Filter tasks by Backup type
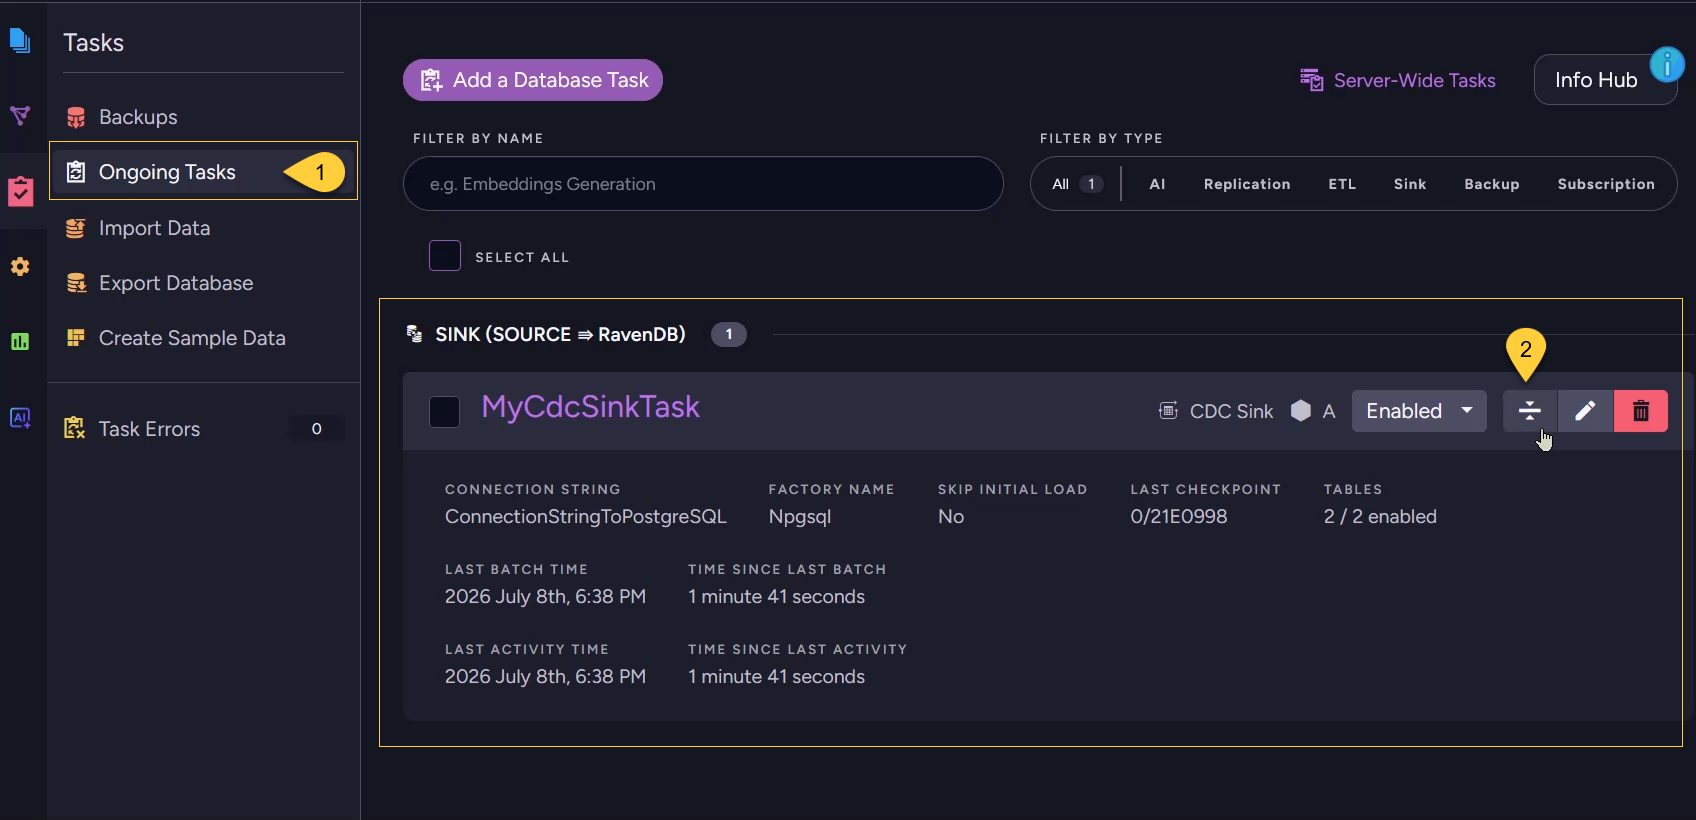The image size is (1696, 820). tap(1492, 184)
